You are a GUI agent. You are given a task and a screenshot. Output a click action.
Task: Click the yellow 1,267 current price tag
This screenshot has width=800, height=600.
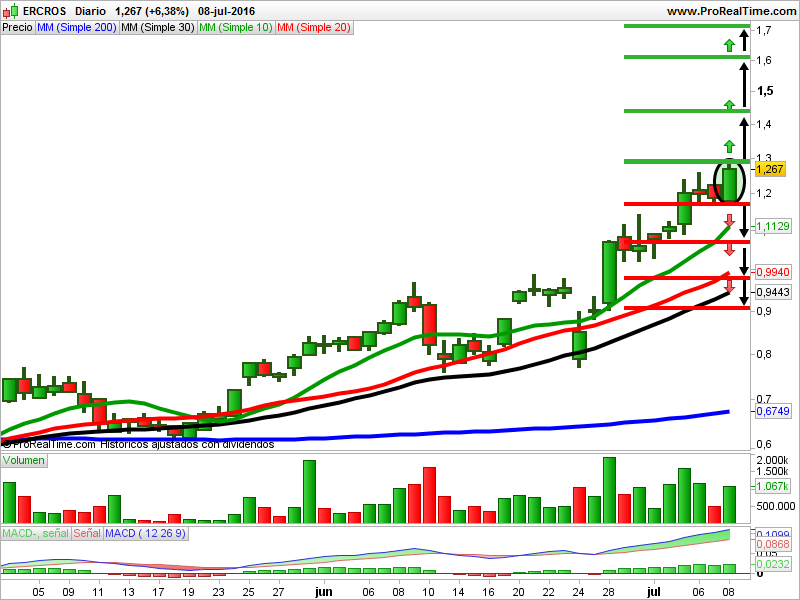pyautogui.click(x=769, y=169)
